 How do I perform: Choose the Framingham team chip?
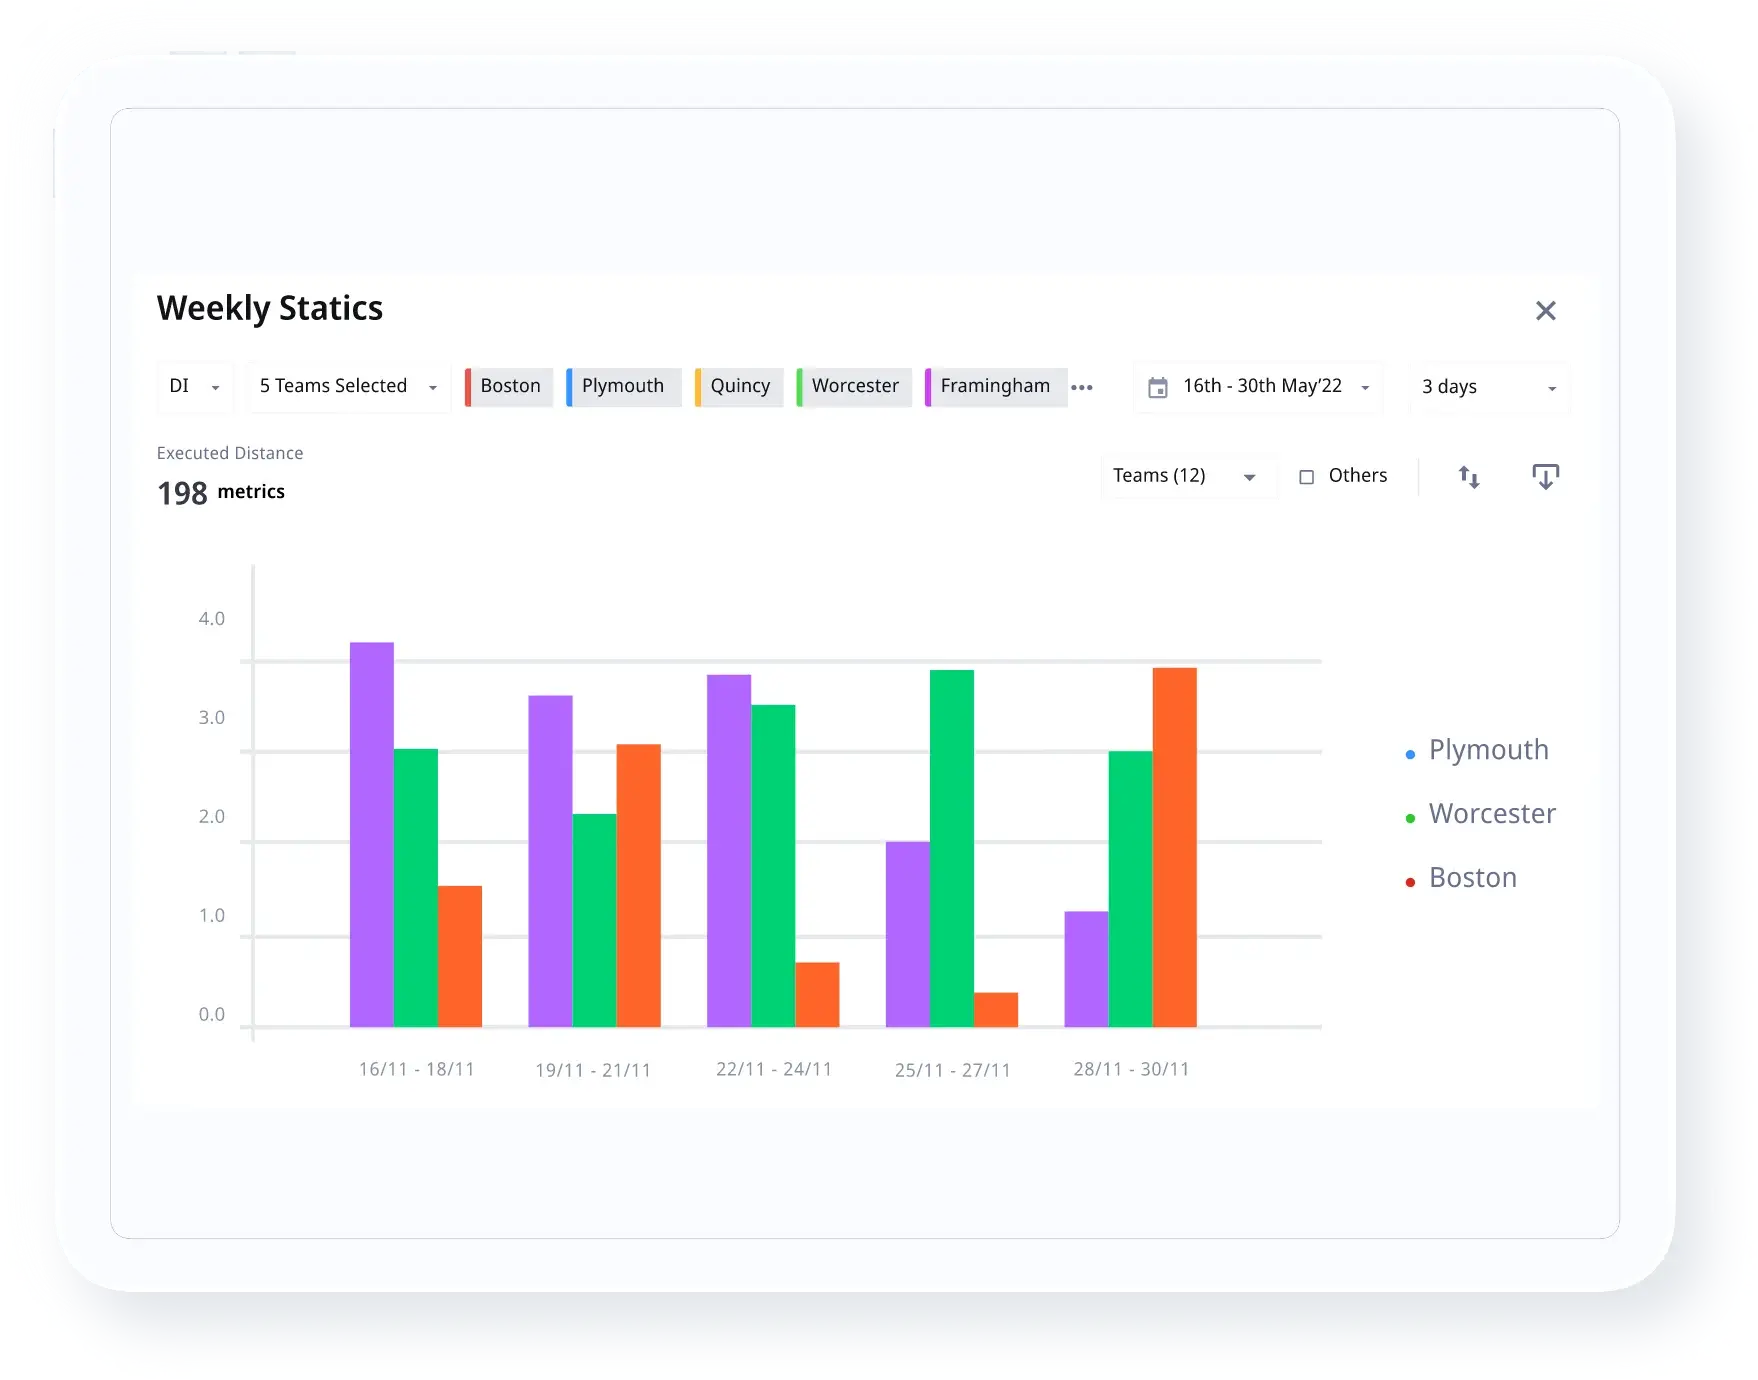995,387
